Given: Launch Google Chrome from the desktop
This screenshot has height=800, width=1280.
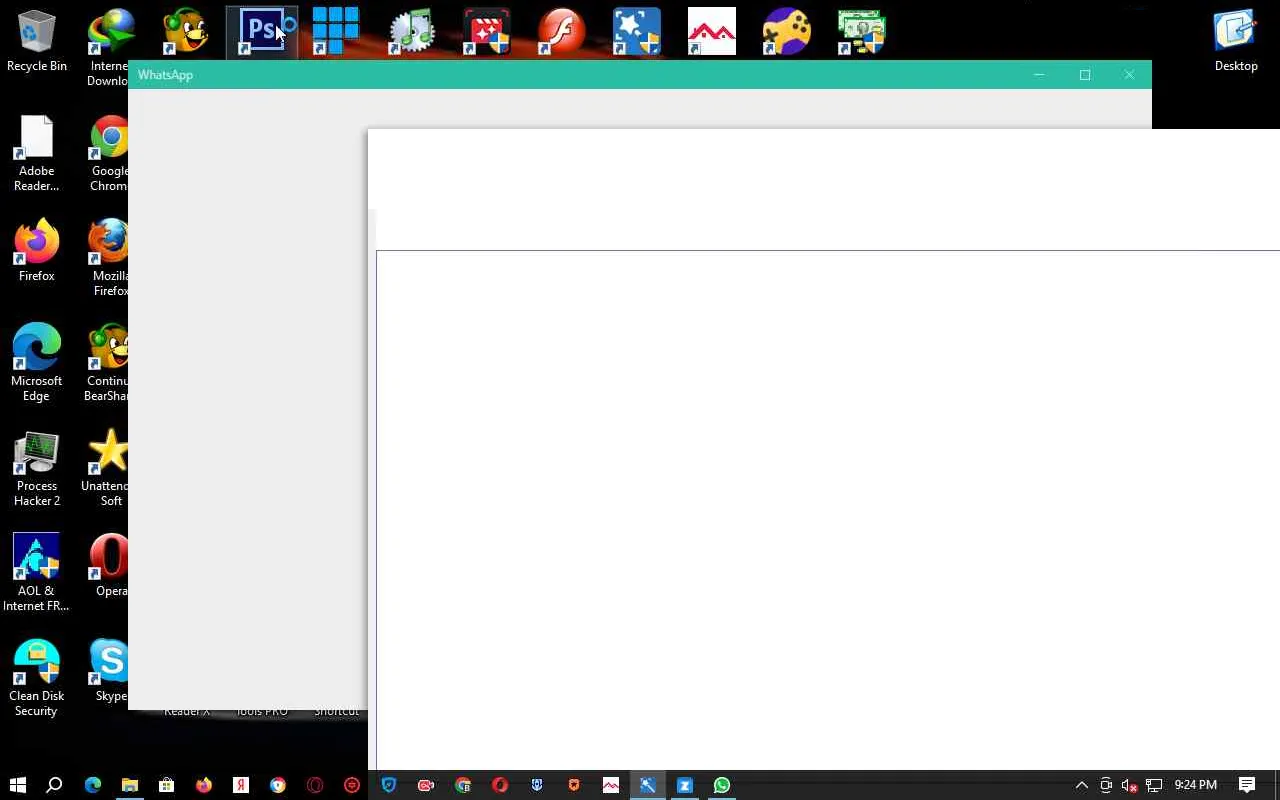Looking at the screenshot, I should 109,153.
